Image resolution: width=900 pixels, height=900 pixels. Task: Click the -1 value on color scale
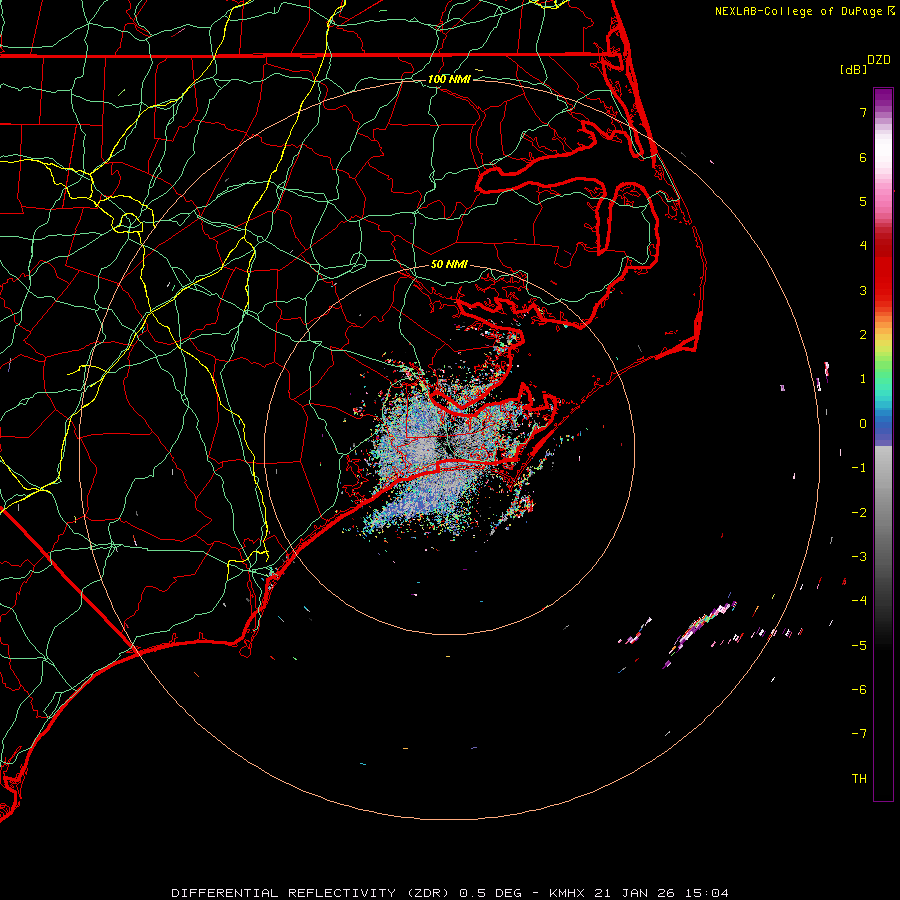coord(859,468)
